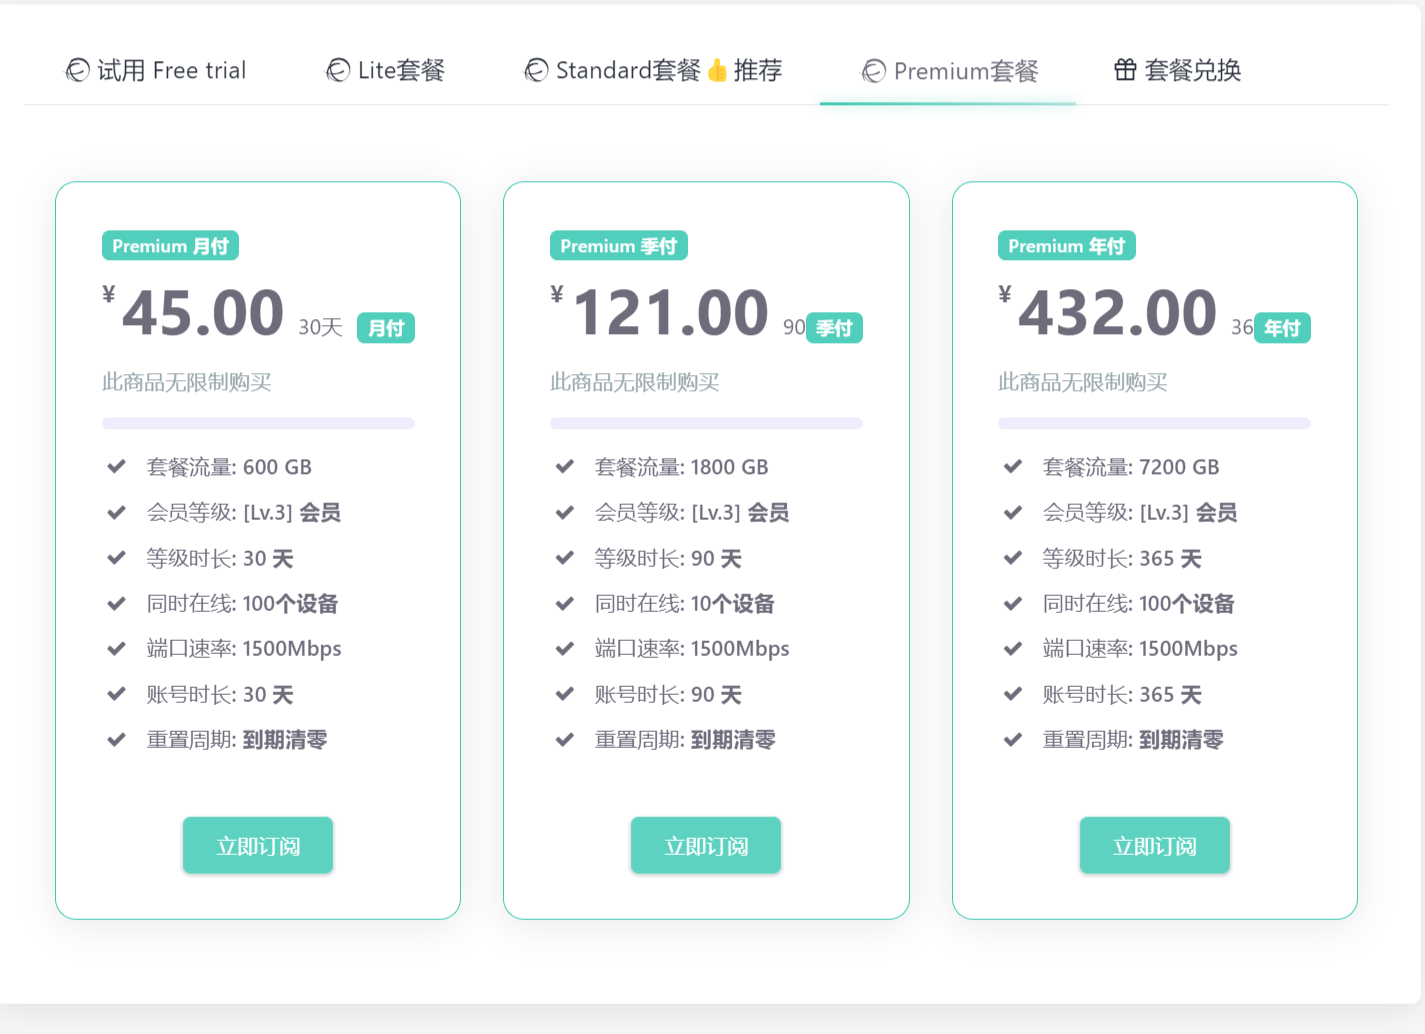The image size is (1425, 1034).
Task: Click the checkmark beside 账号时长: 30 天
Action: point(116,694)
